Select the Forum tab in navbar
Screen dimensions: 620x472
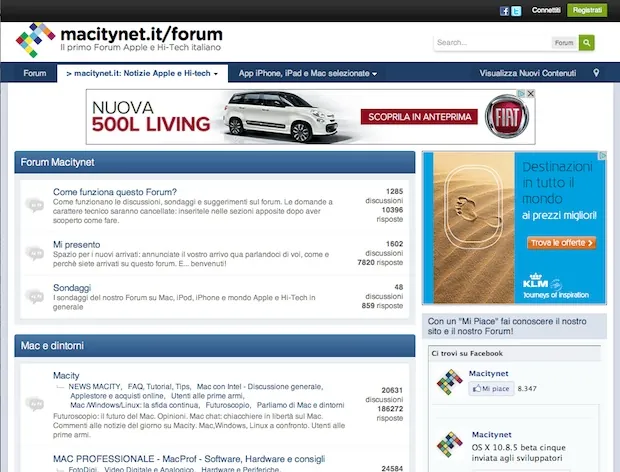[x=35, y=73]
